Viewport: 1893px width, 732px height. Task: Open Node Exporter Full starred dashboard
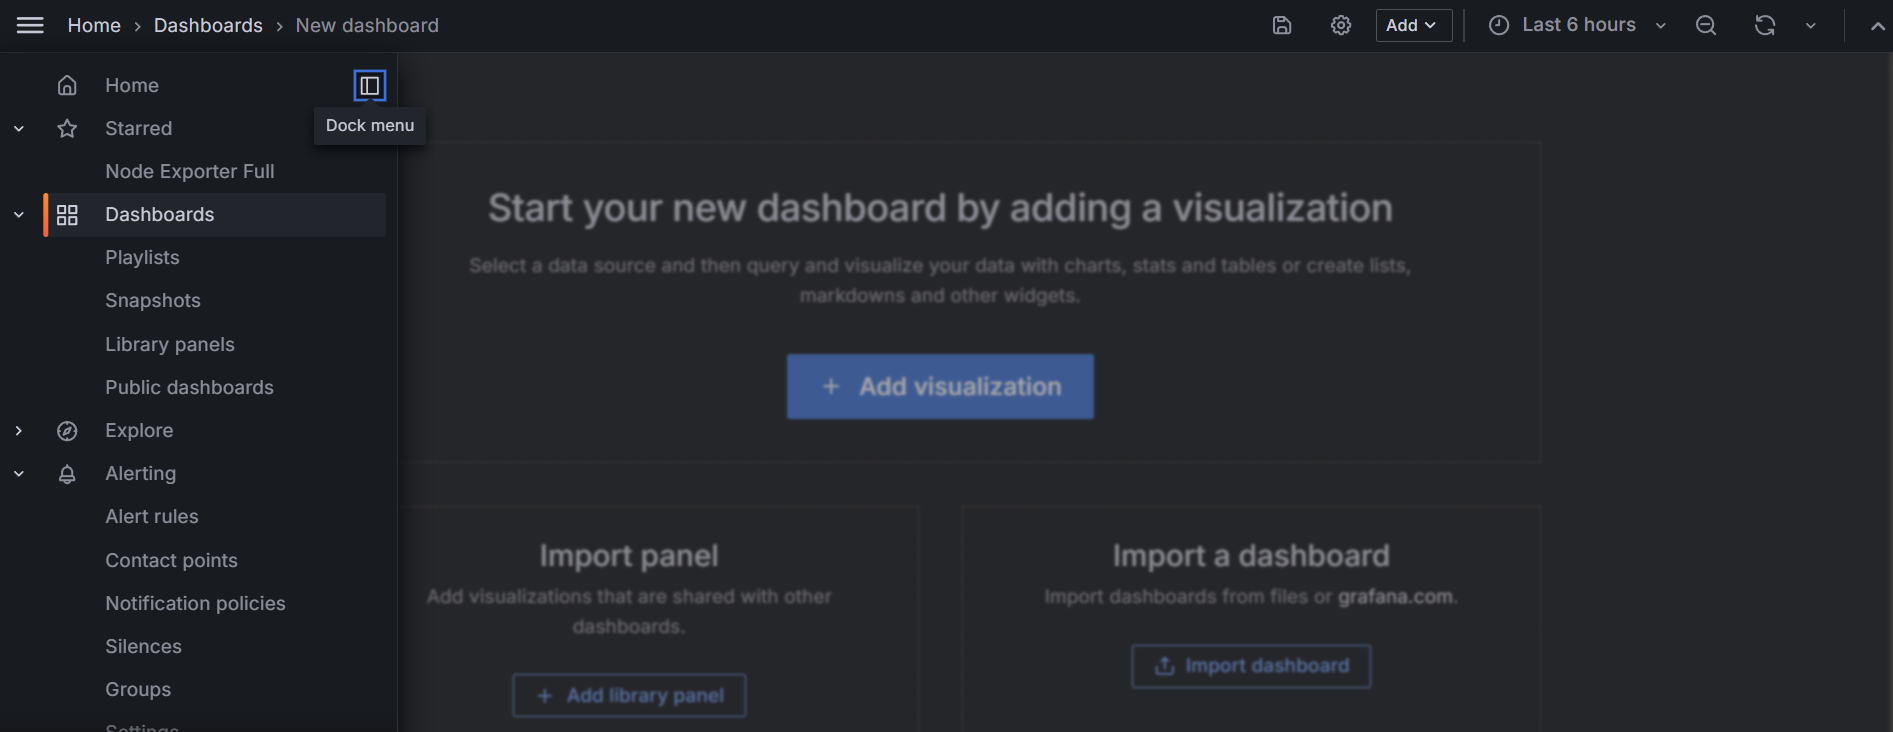pyautogui.click(x=190, y=171)
